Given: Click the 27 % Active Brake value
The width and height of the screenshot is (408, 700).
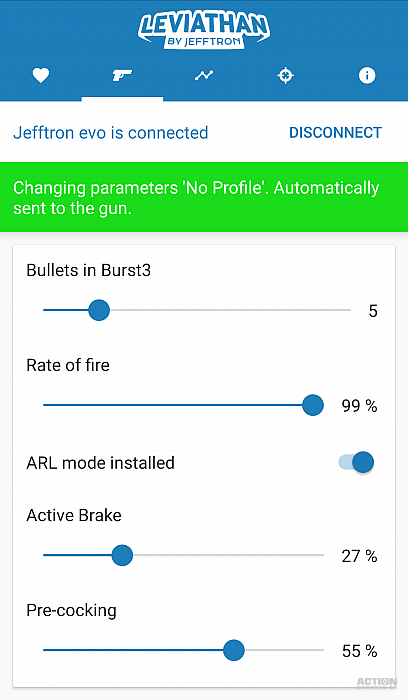Looking at the screenshot, I should [359, 556].
